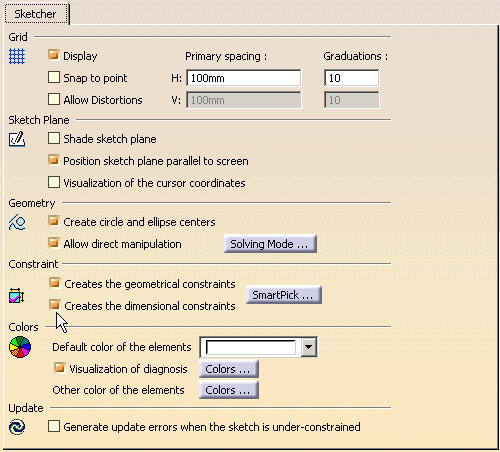Open the default color dropdown arrow
Screen dimensions: 500x452
pyautogui.click(x=309, y=347)
